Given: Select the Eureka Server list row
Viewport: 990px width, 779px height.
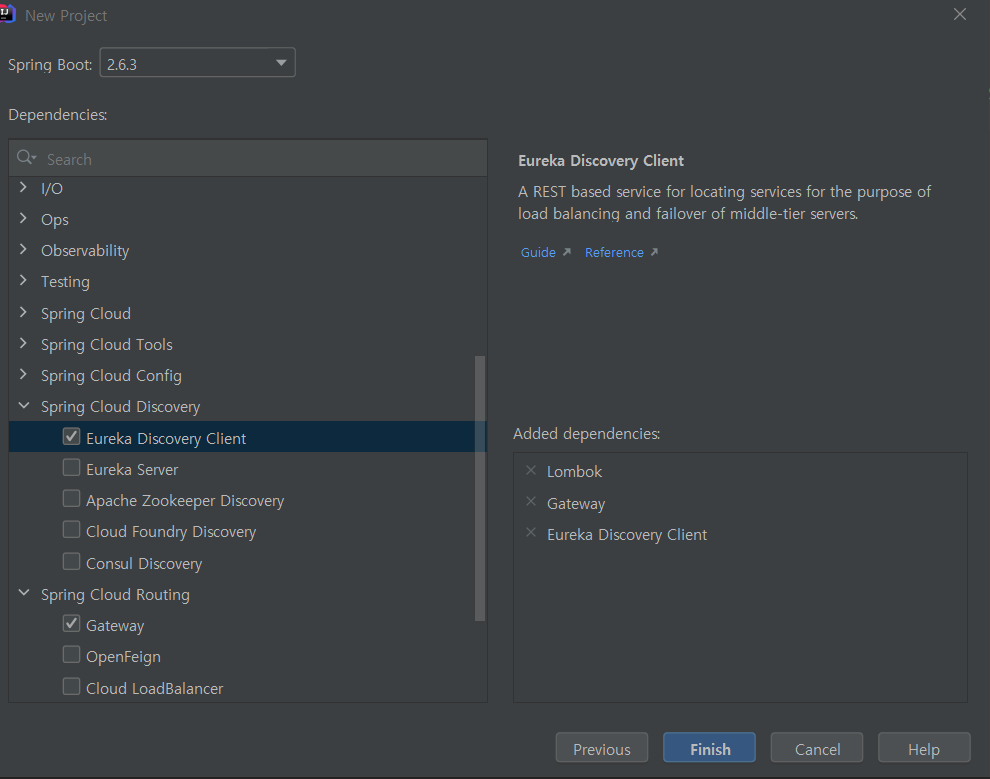Looking at the screenshot, I should [x=248, y=469].
